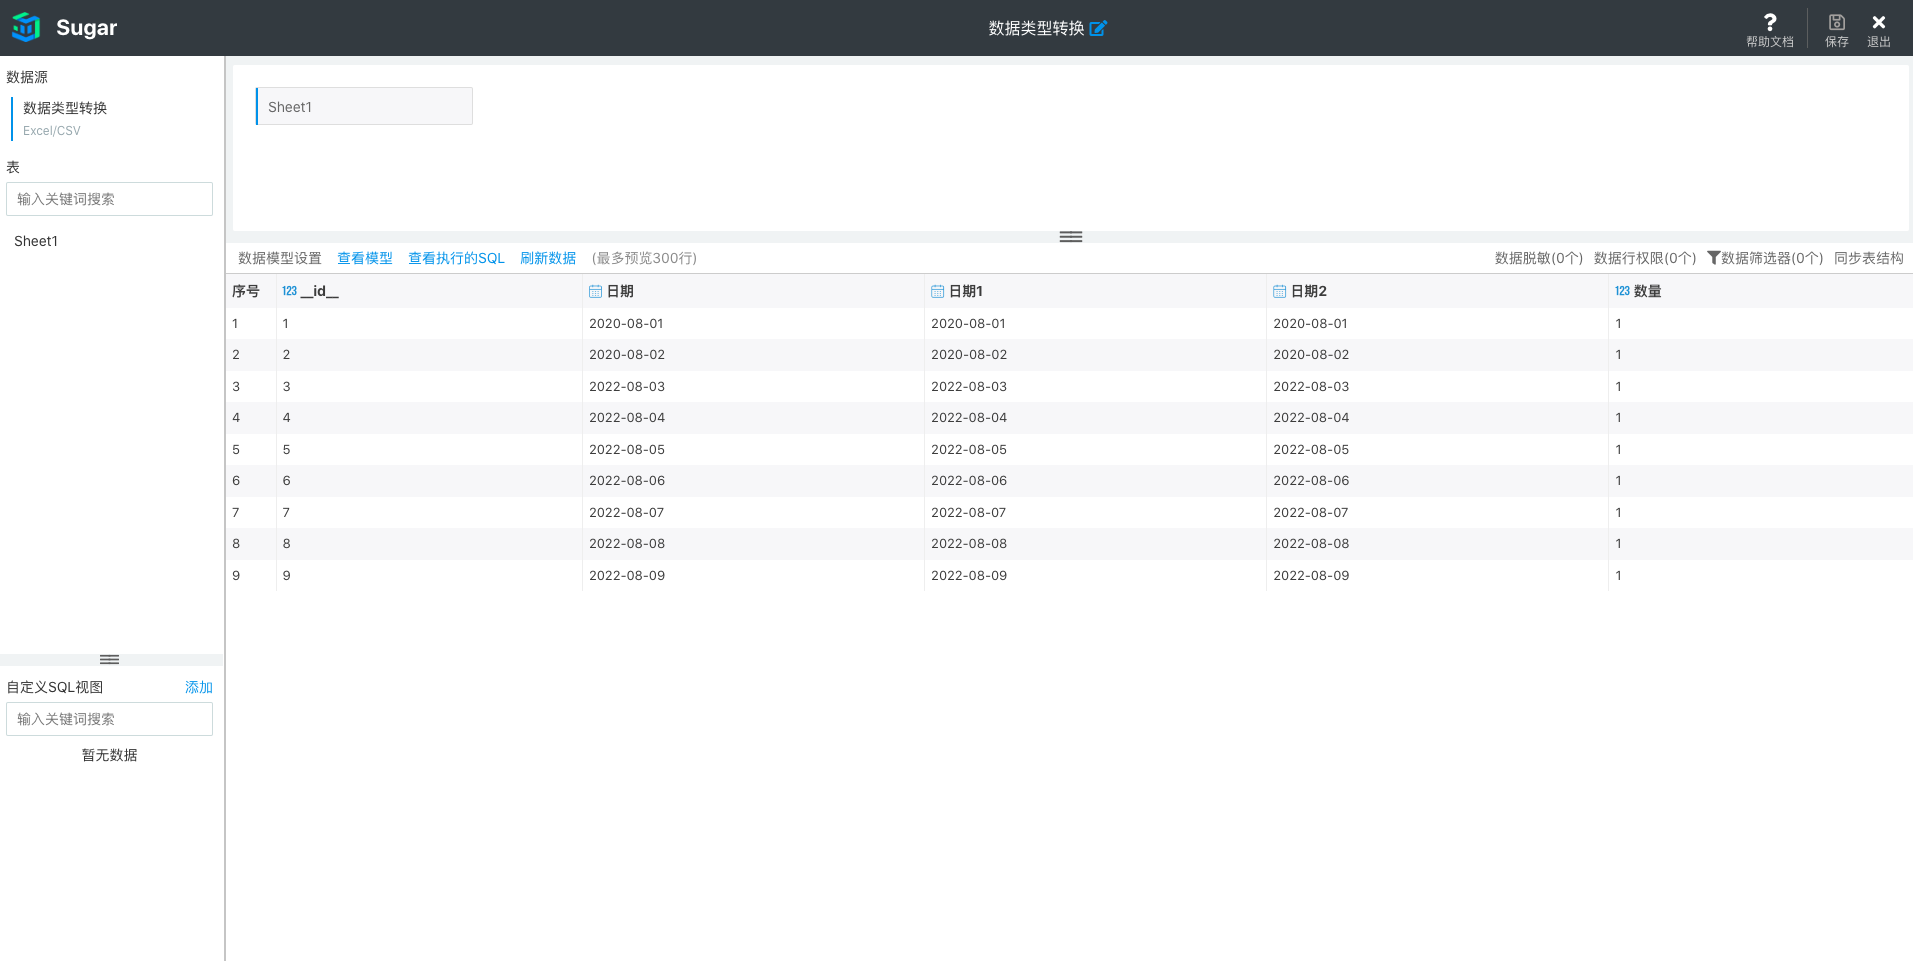Click 刷新数据 to refresh data
Screen dimensions: 1913x961
[547, 258]
